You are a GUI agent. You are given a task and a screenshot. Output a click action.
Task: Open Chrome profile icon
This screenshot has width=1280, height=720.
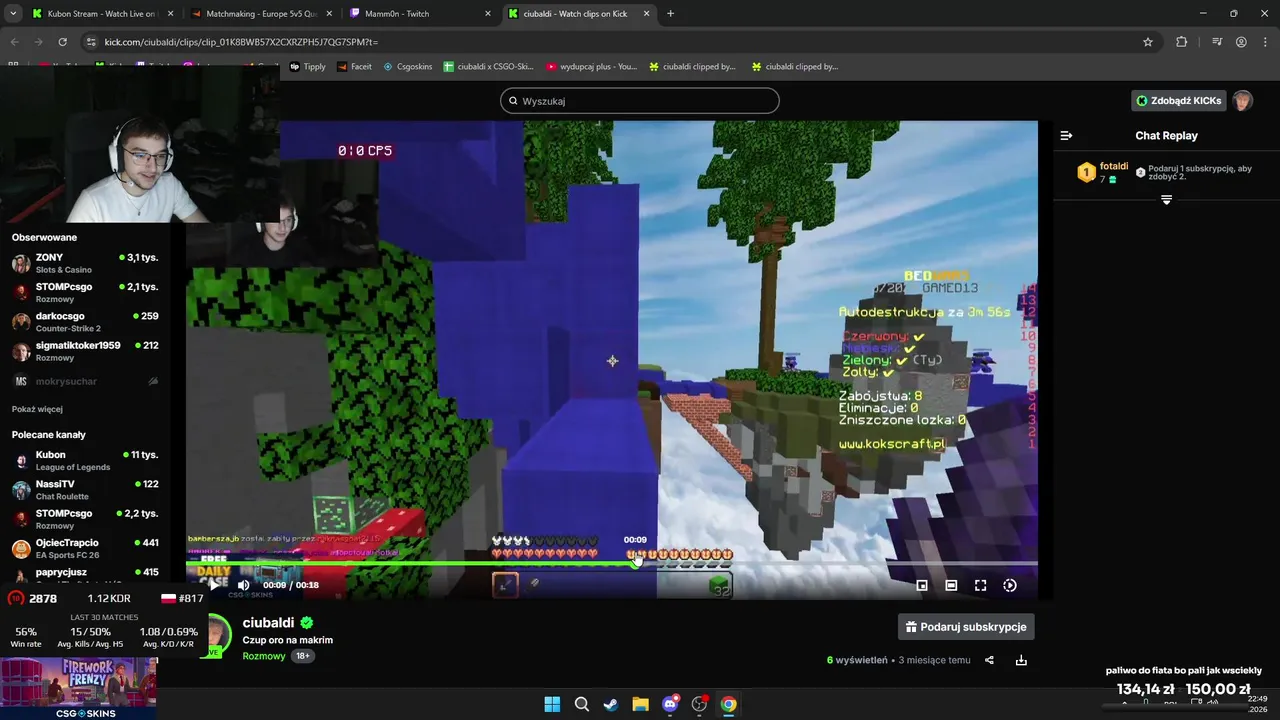tap(1241, 42)
